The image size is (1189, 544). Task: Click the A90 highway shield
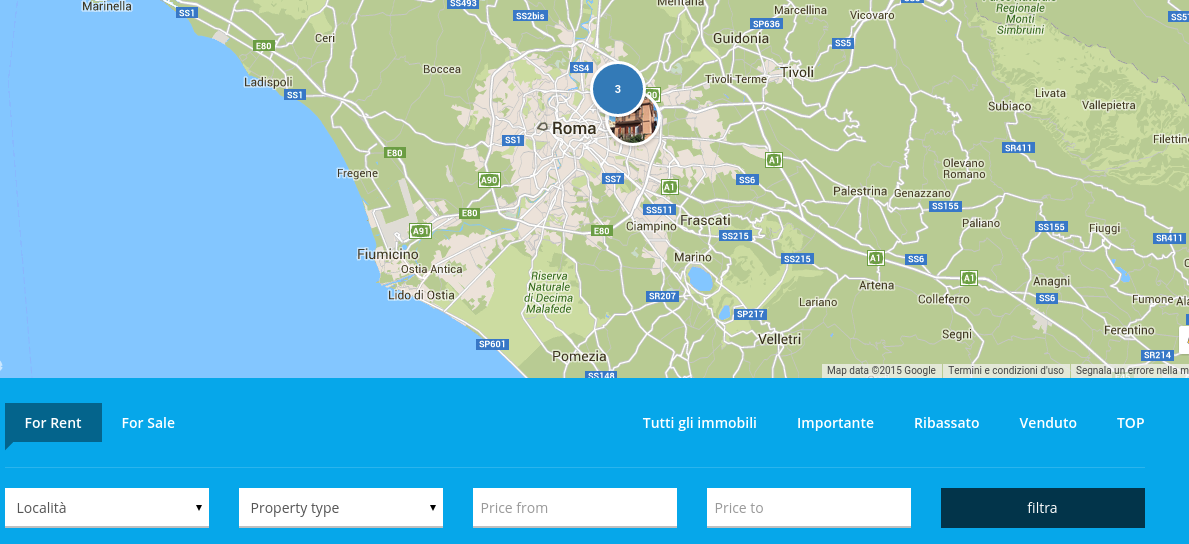(x=489, y=180)
